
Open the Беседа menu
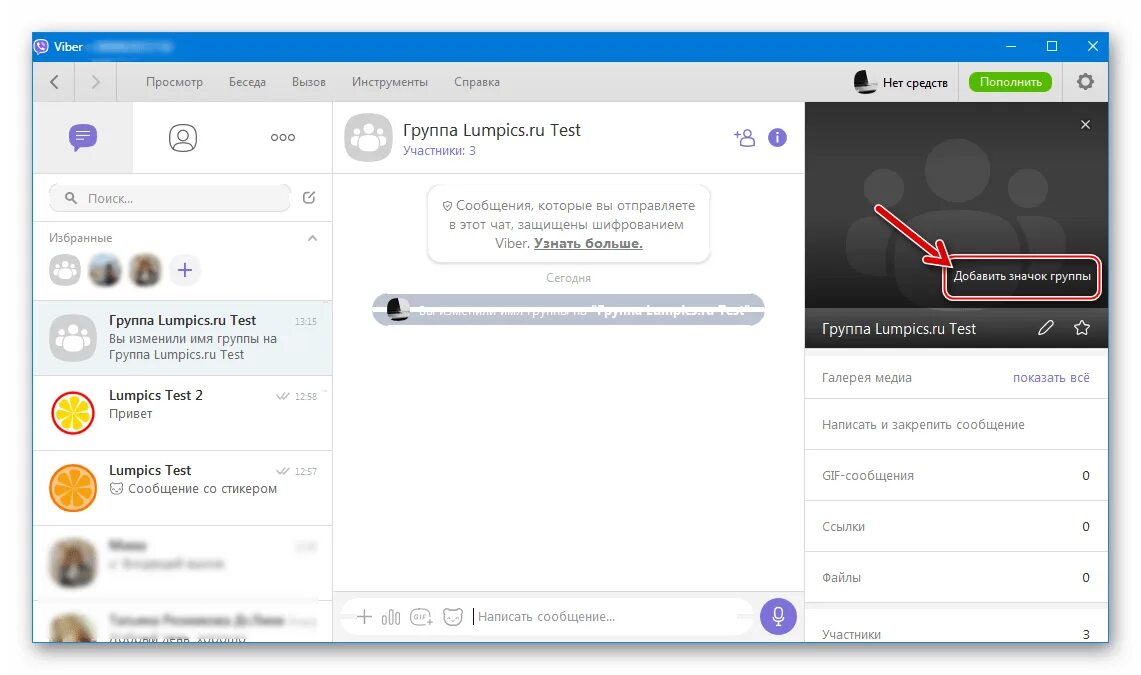pyautogui.click(x=247, y=81)
